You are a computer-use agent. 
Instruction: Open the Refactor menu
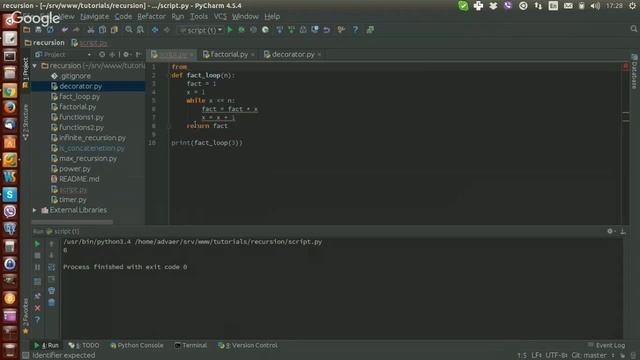pyautogui.click(x=151, y=16)
